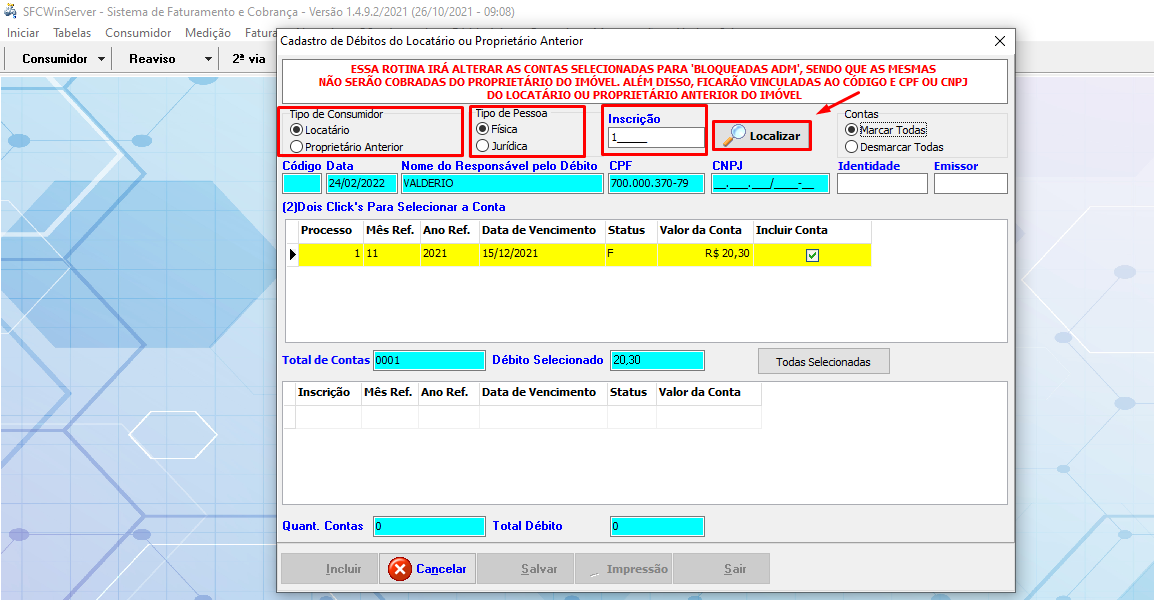Open the Iniciar menu
The image size is (1154, 600).
pyautogui.click(x=23, y=33)
